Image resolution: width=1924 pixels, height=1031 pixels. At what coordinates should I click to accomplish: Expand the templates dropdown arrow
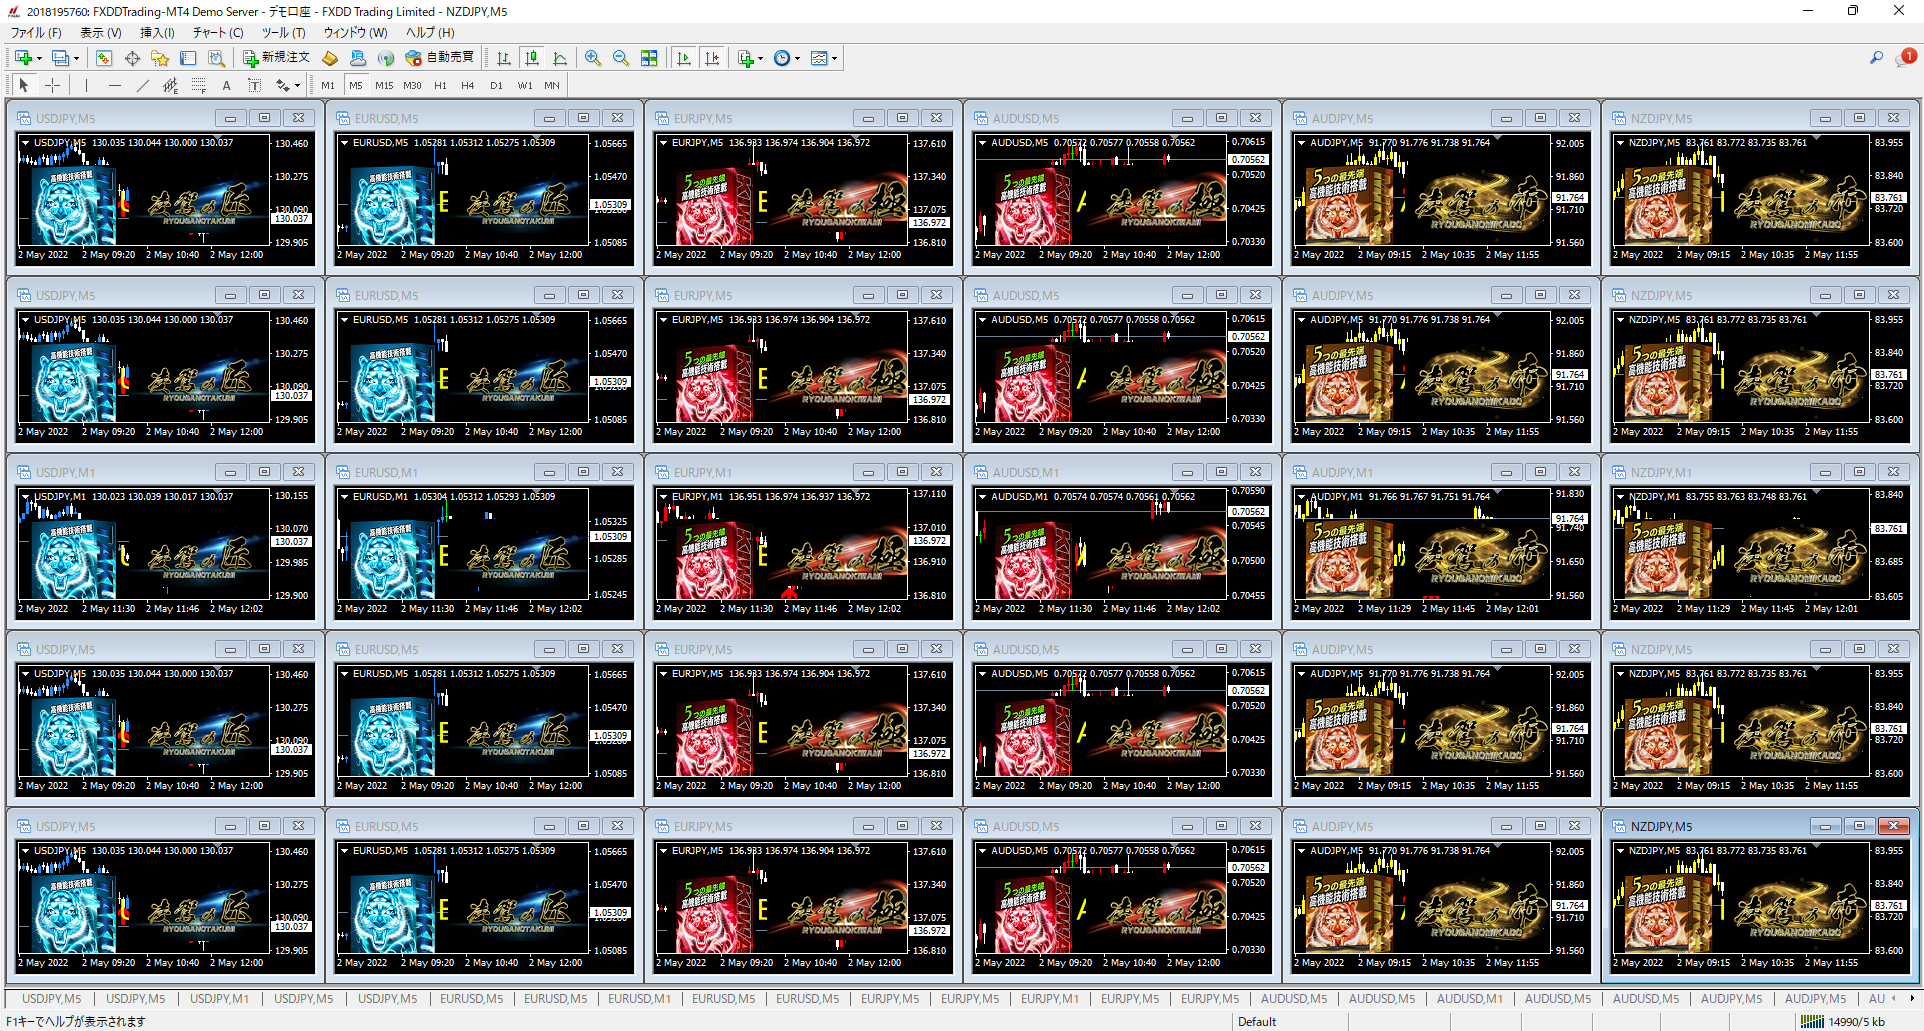[x=834, y=58]
